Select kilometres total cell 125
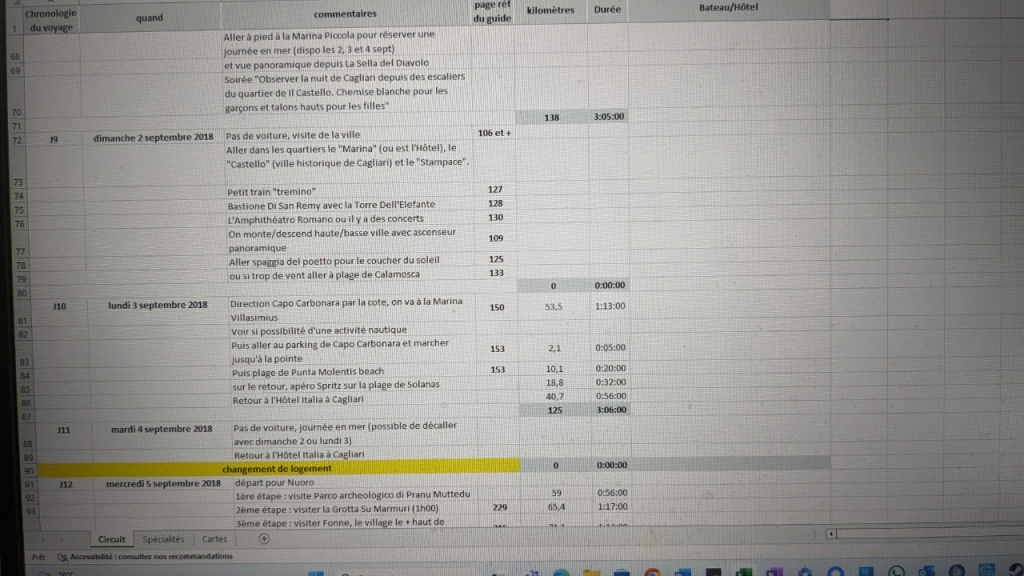This screenshot has width=1024, height=576. pos(554,410)
